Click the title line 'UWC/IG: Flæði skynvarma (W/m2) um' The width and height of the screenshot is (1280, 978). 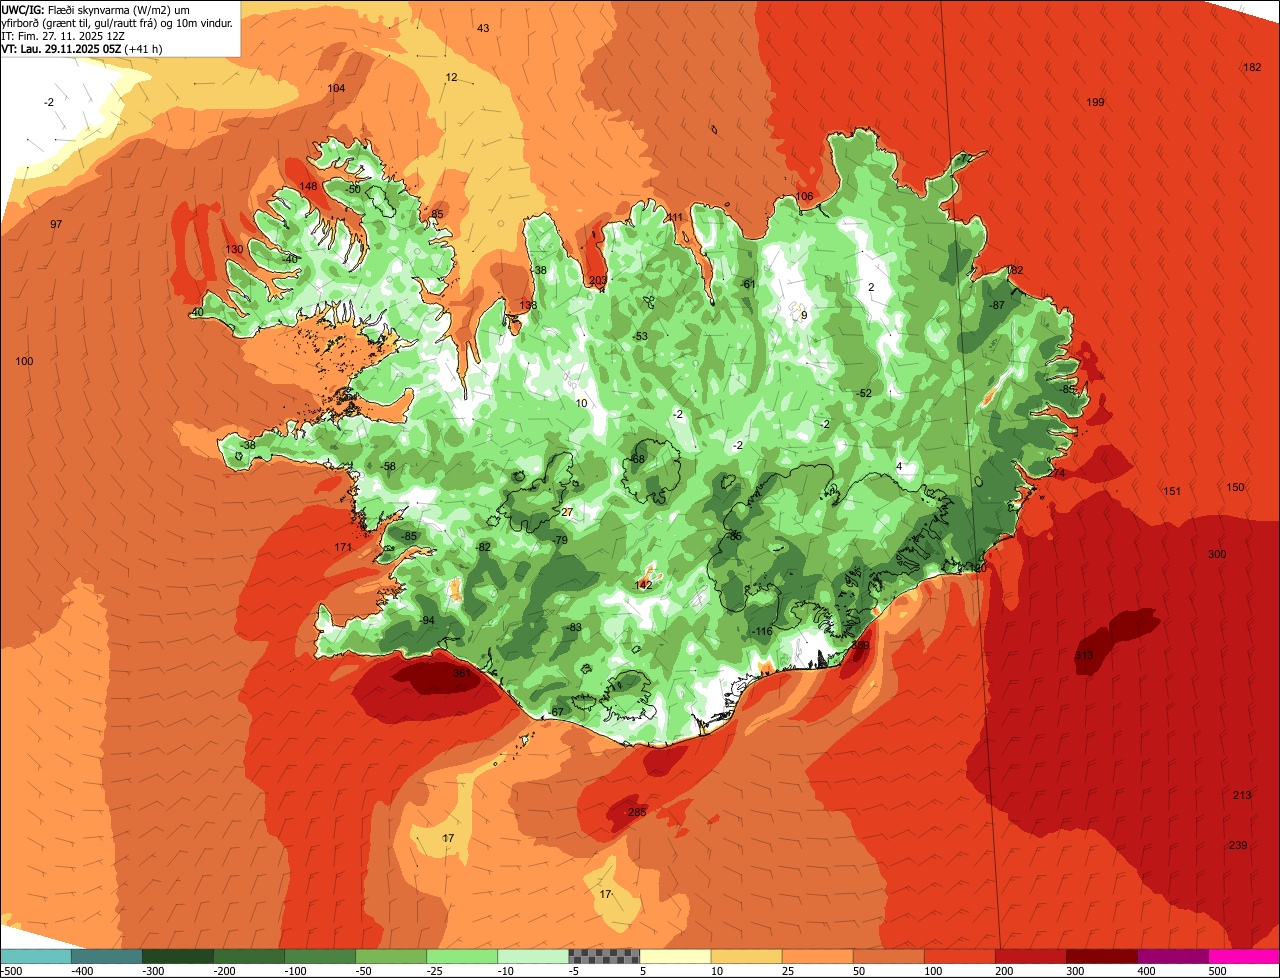point(97,9)
